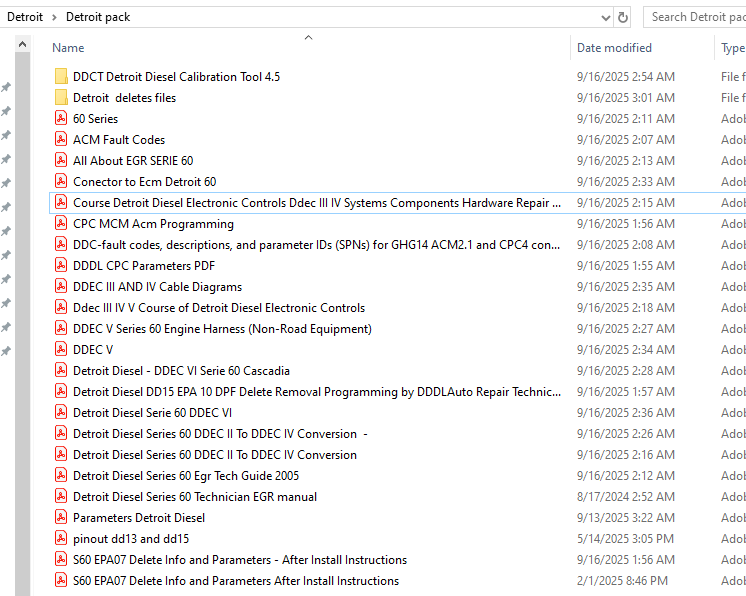Click the Refresh button in address bar
Viewport: 746px width, 596px height.
[624, 17]
